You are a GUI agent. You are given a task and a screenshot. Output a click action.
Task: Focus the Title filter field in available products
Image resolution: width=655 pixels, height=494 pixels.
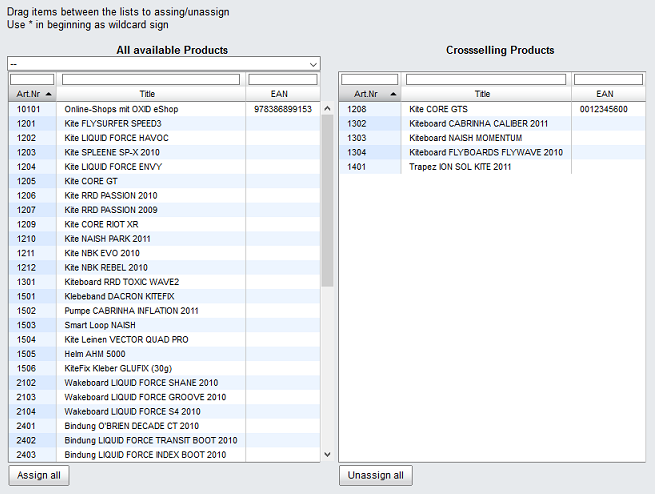point(151,79)
